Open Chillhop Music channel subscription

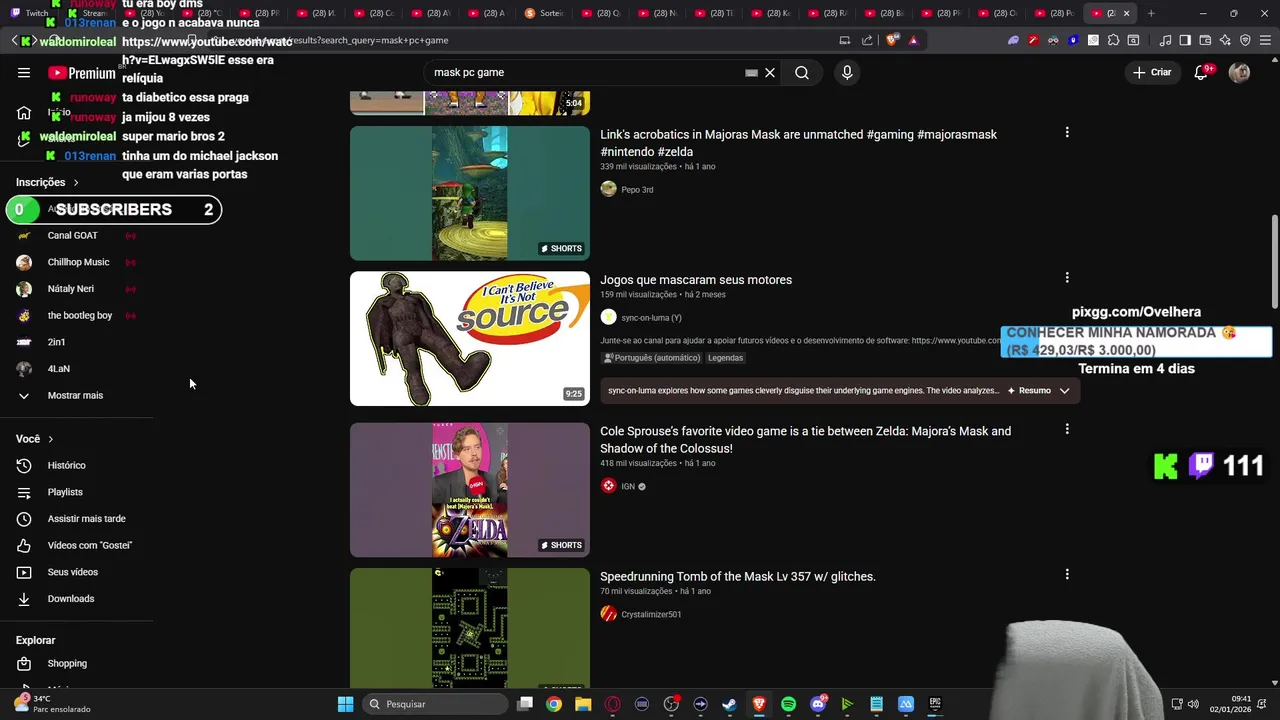pos(76,262)
